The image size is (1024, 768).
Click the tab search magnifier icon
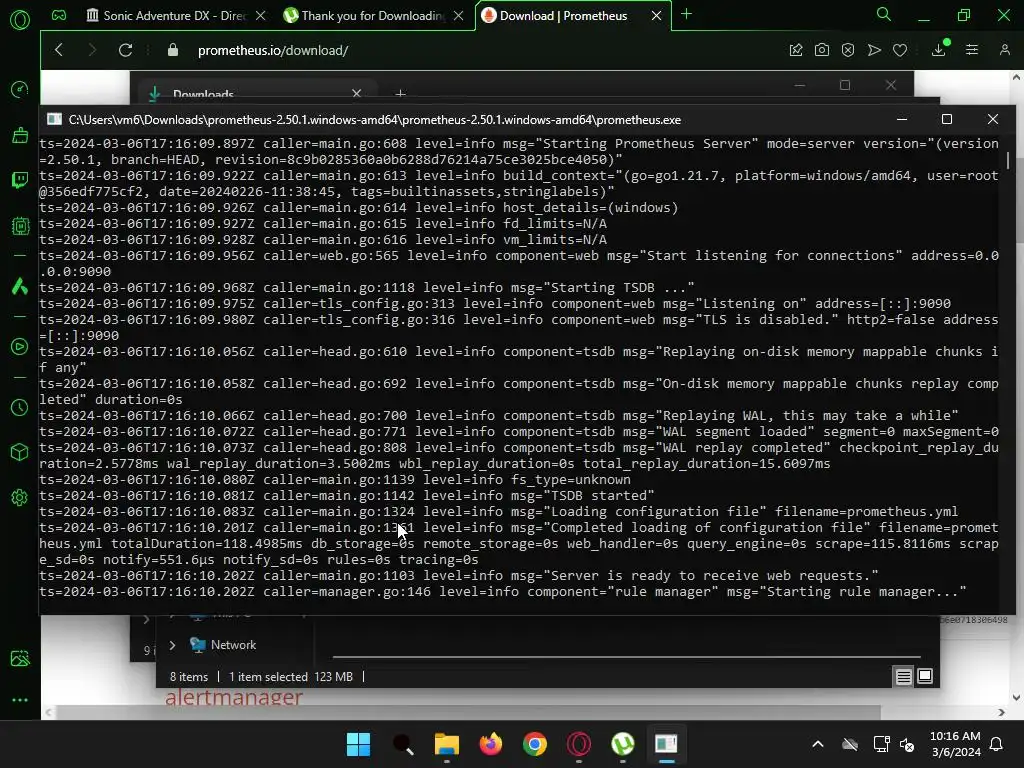[884, 14]
